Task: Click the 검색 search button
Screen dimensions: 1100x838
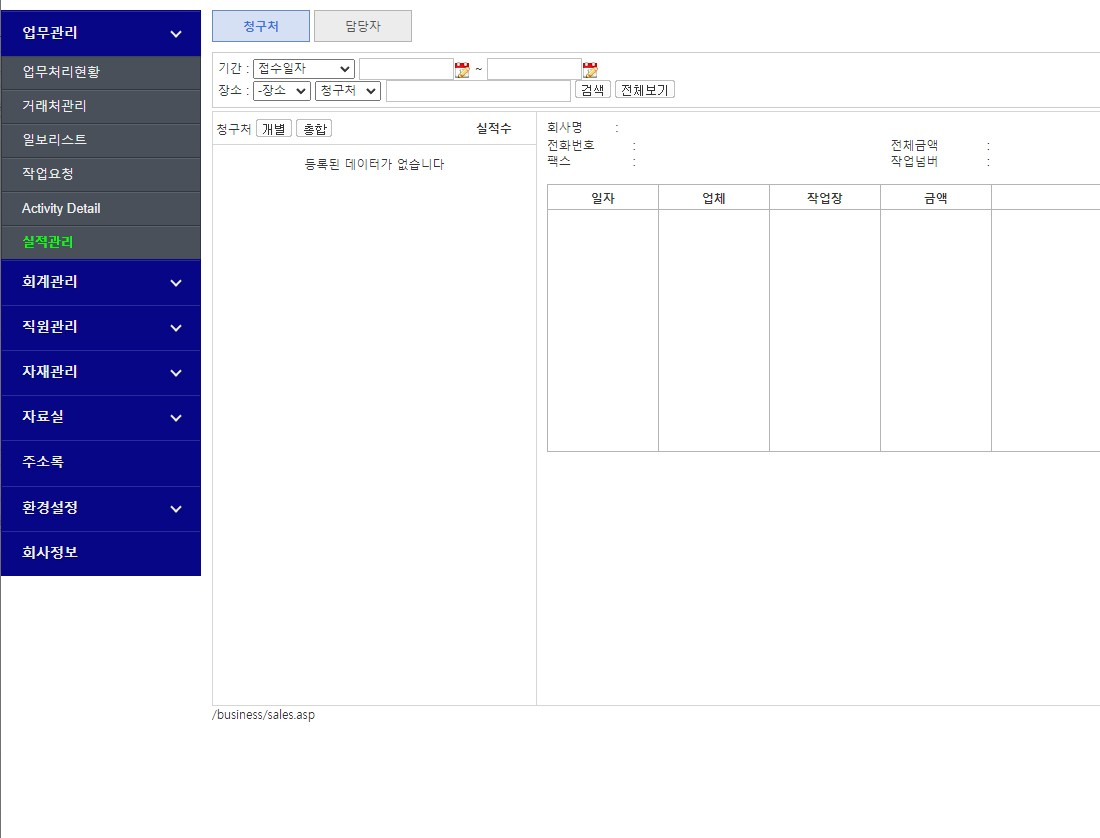Action: (x=592, y=90)
